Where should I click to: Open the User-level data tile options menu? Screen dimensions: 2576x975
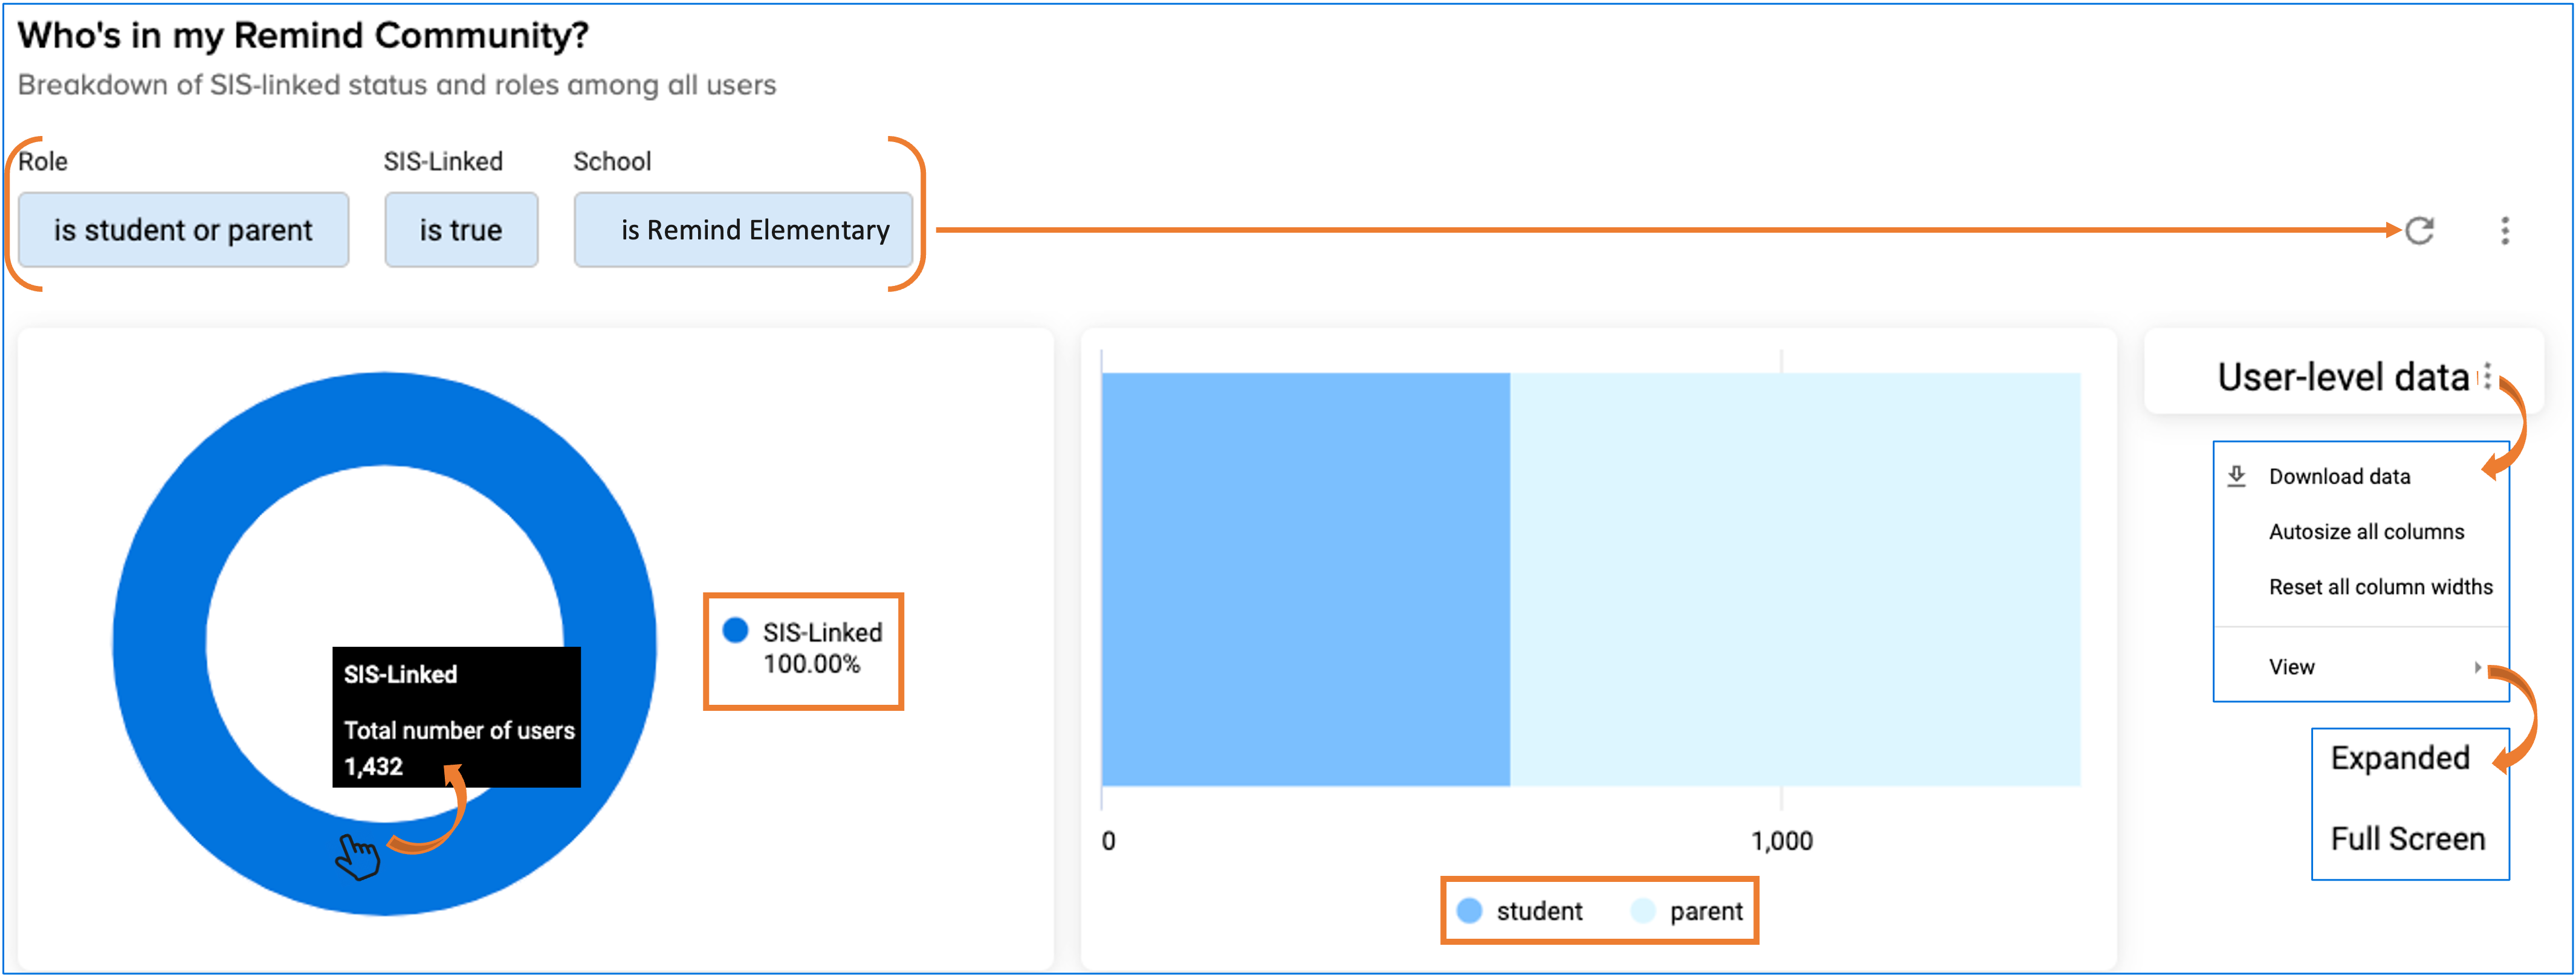click(2487, 376)
